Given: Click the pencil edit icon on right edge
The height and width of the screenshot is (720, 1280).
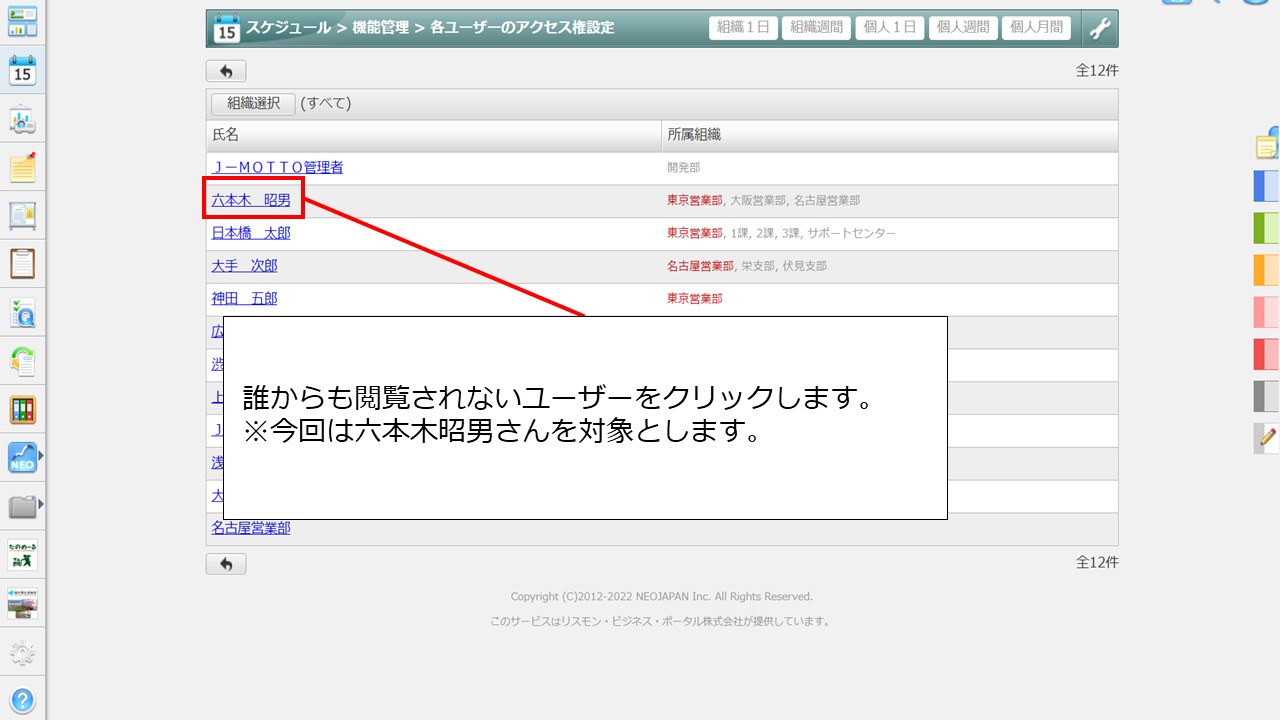Looking at the screenshot, I should pyautogui.click(x=1268, y=438).
